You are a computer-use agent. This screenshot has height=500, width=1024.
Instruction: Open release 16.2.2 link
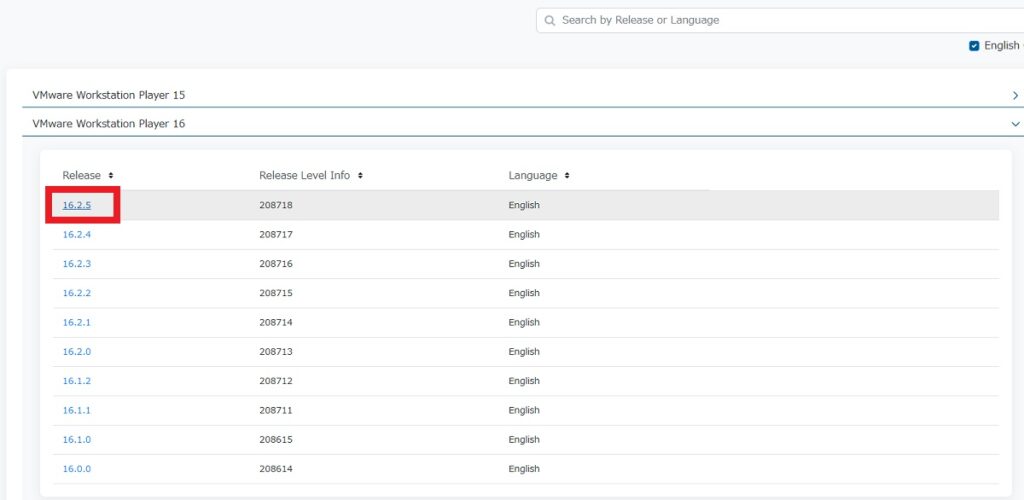pos(76,293)
